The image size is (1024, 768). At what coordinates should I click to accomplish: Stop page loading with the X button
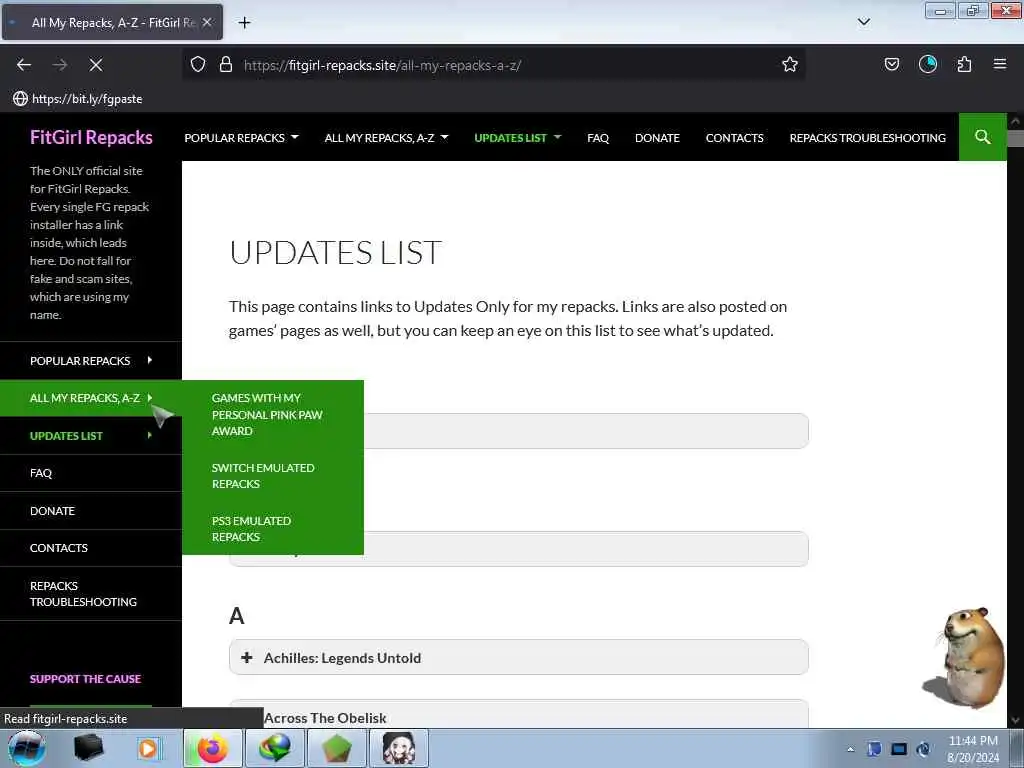(96, 65)
